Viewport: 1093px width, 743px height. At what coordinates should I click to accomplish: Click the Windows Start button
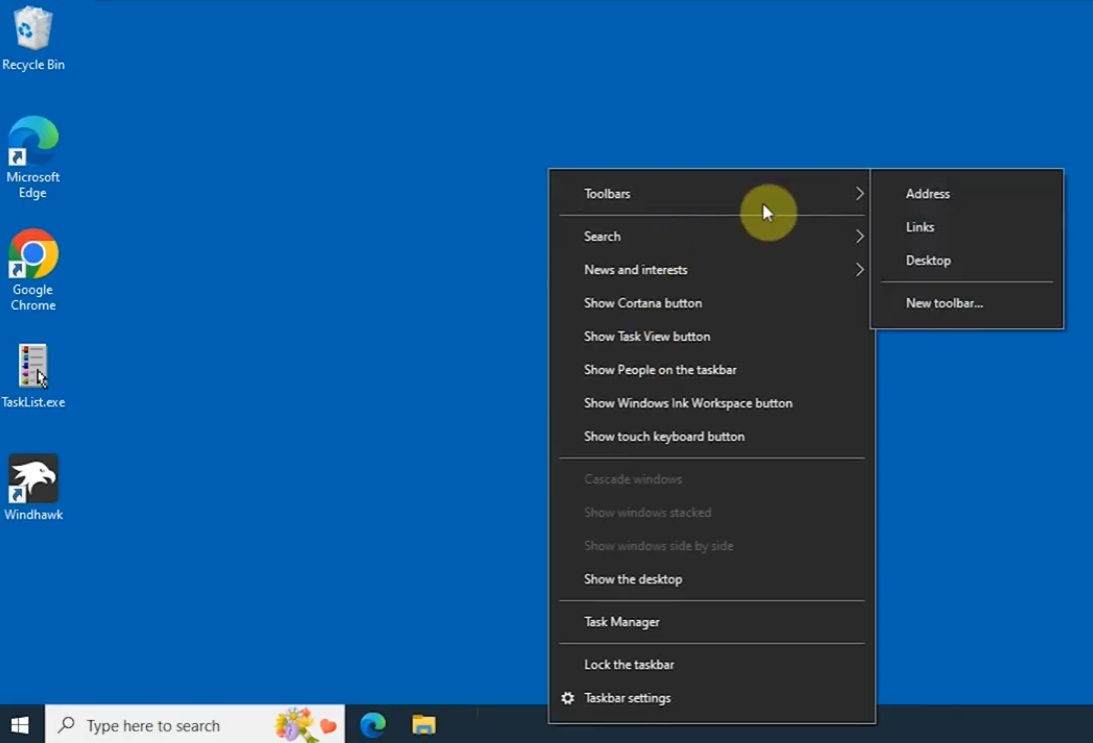point(20,725)
